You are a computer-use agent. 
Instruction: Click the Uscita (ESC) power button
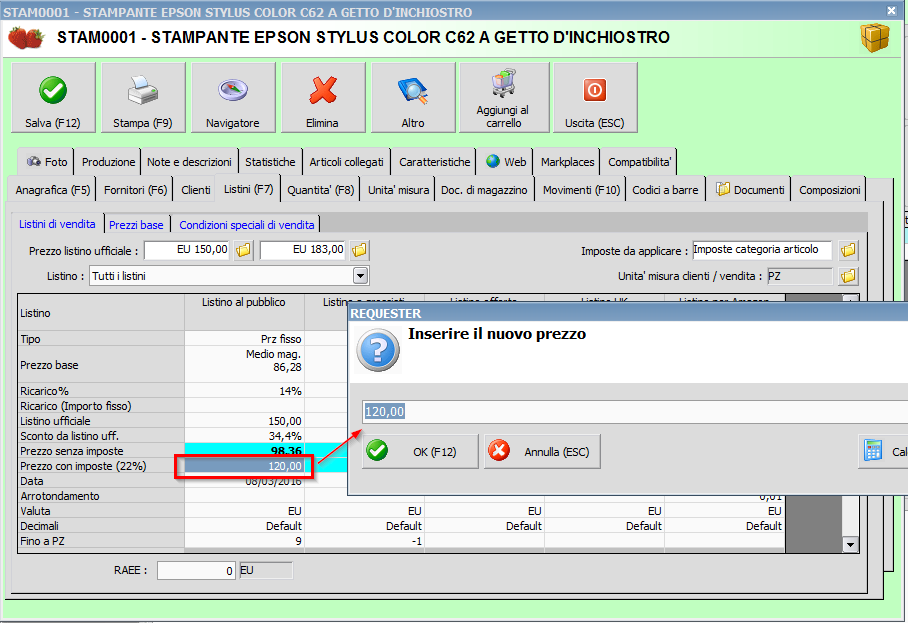point(595,98)
